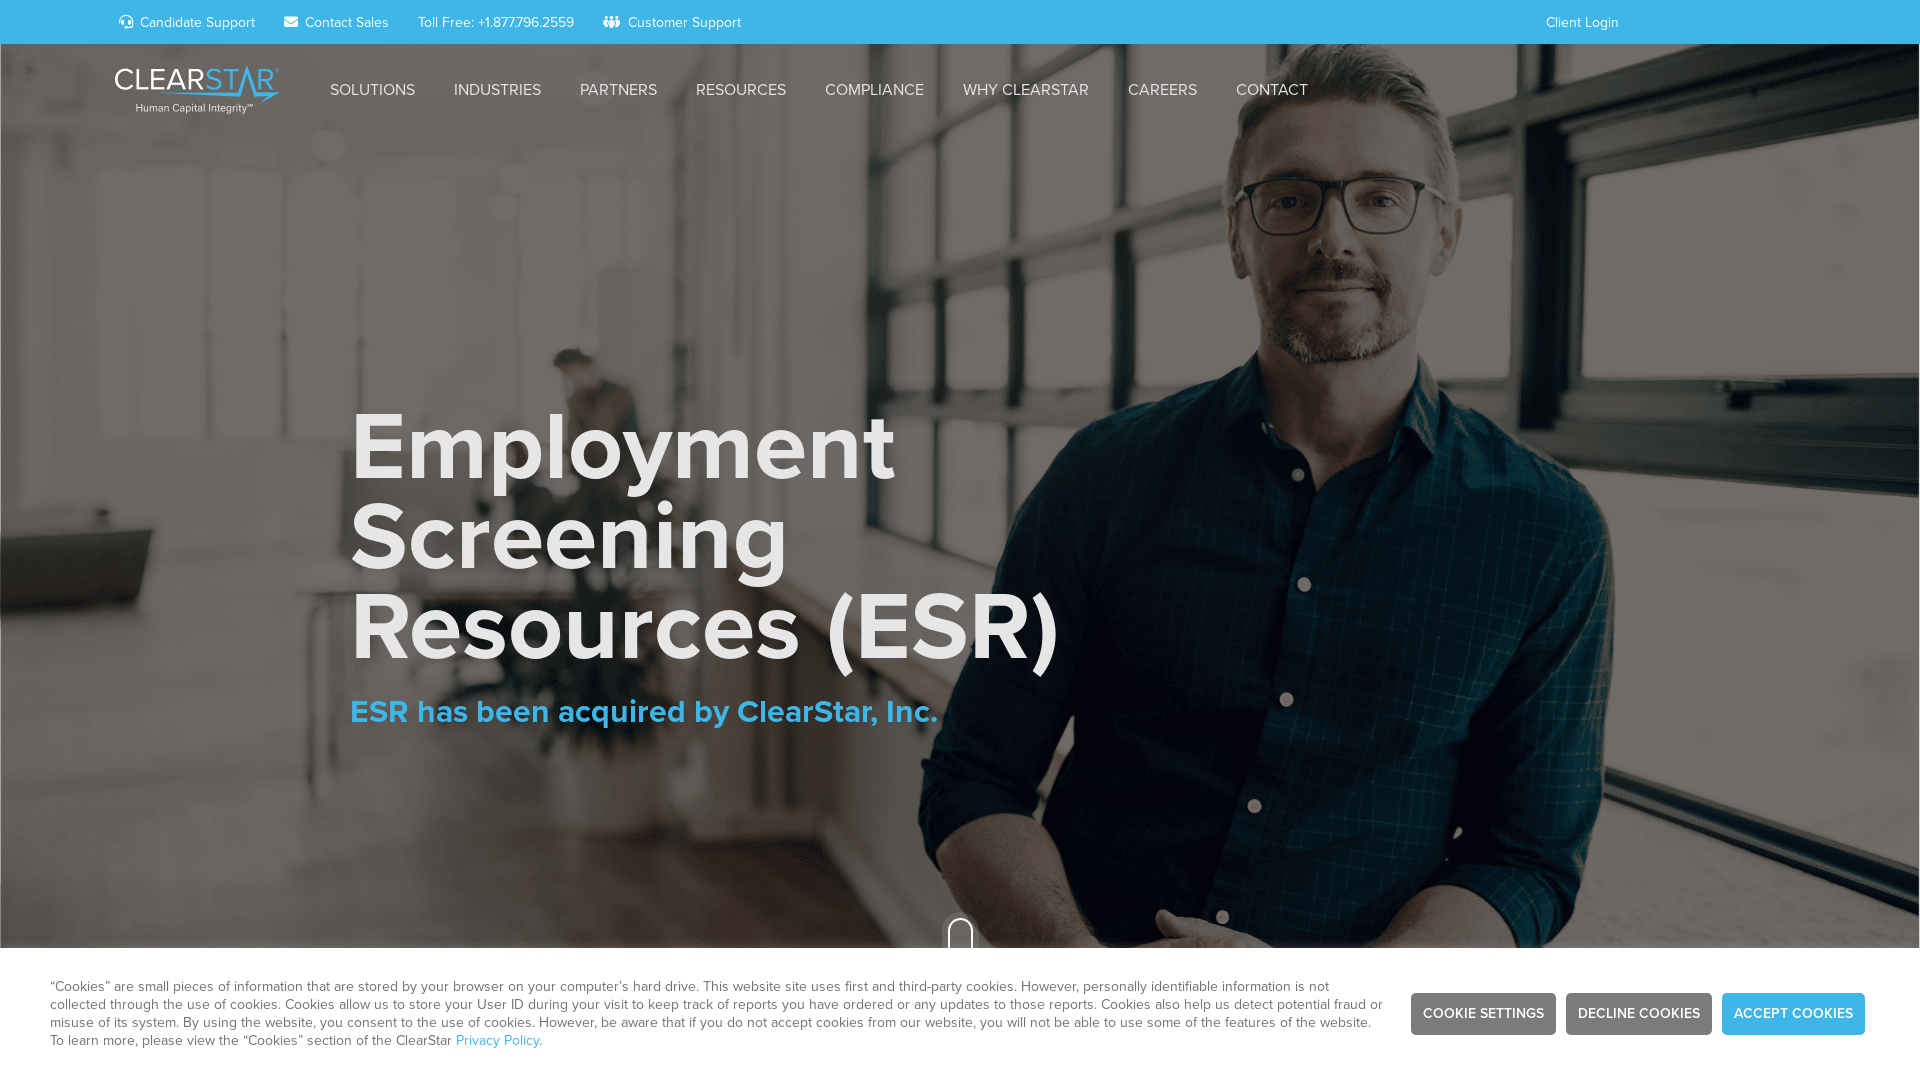Go to the Careers page
The height and width of the screenshot is (1080, 1920).
point(1162,90)
